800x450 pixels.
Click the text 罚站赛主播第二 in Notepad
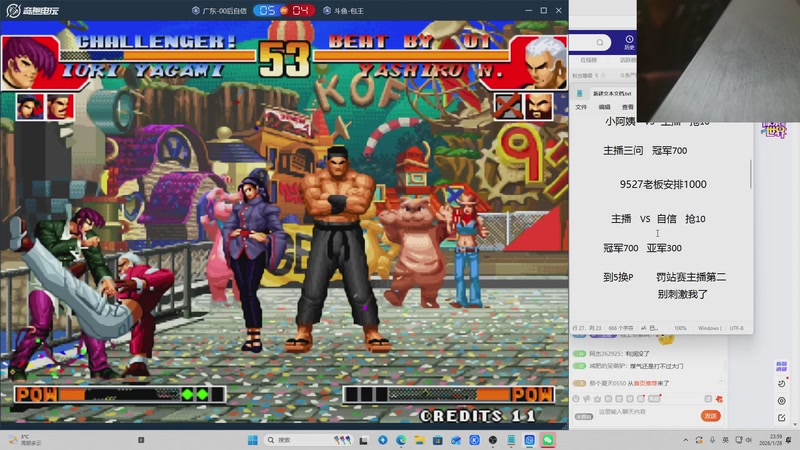(691, 277)
